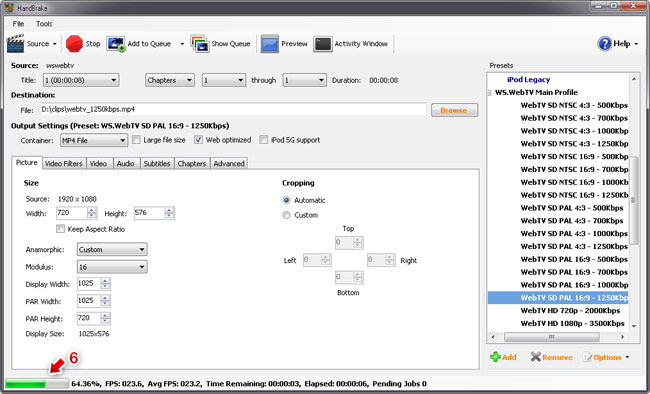Select preset WebTV SD NTSC 4:3 - 700Kbps

[574, 118]
